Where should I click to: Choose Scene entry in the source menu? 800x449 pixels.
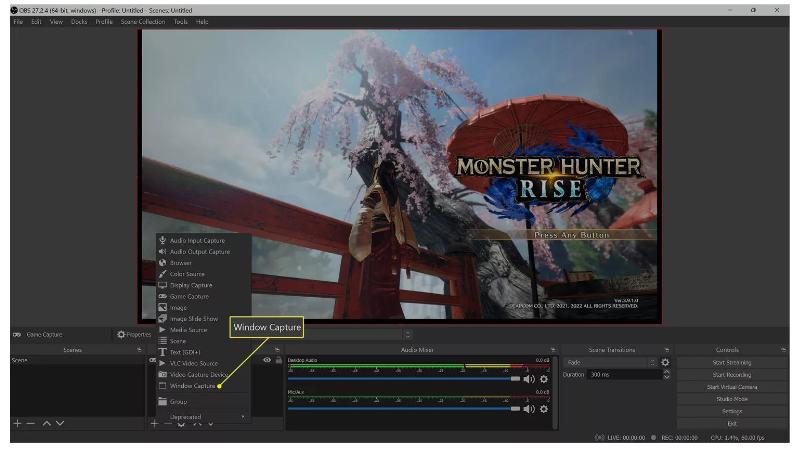click(203, 341)
